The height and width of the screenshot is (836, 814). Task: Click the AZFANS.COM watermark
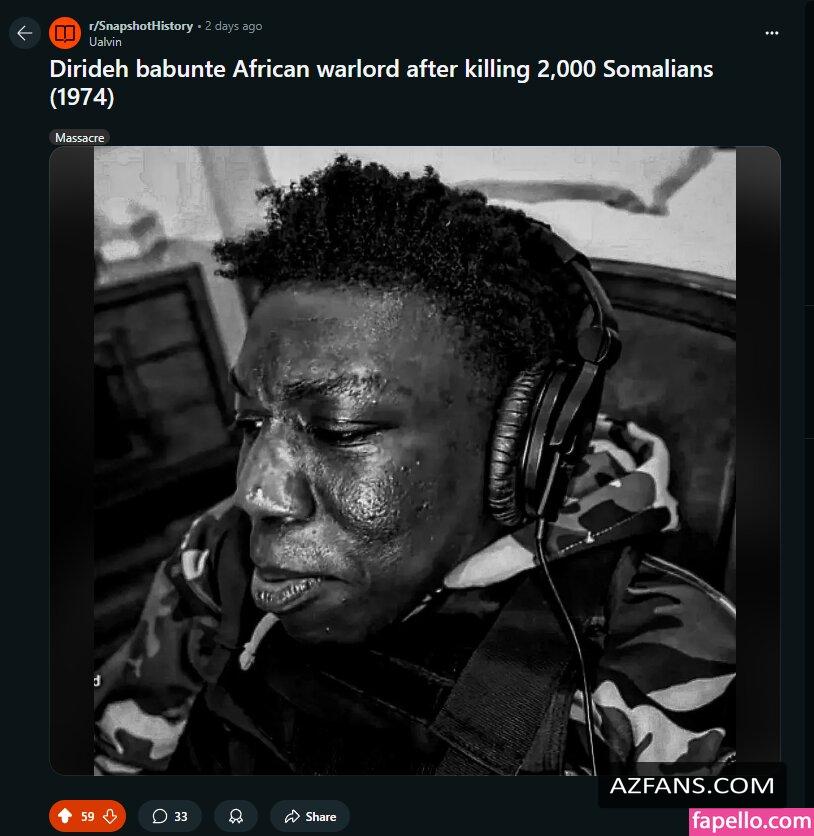(691, 786)
